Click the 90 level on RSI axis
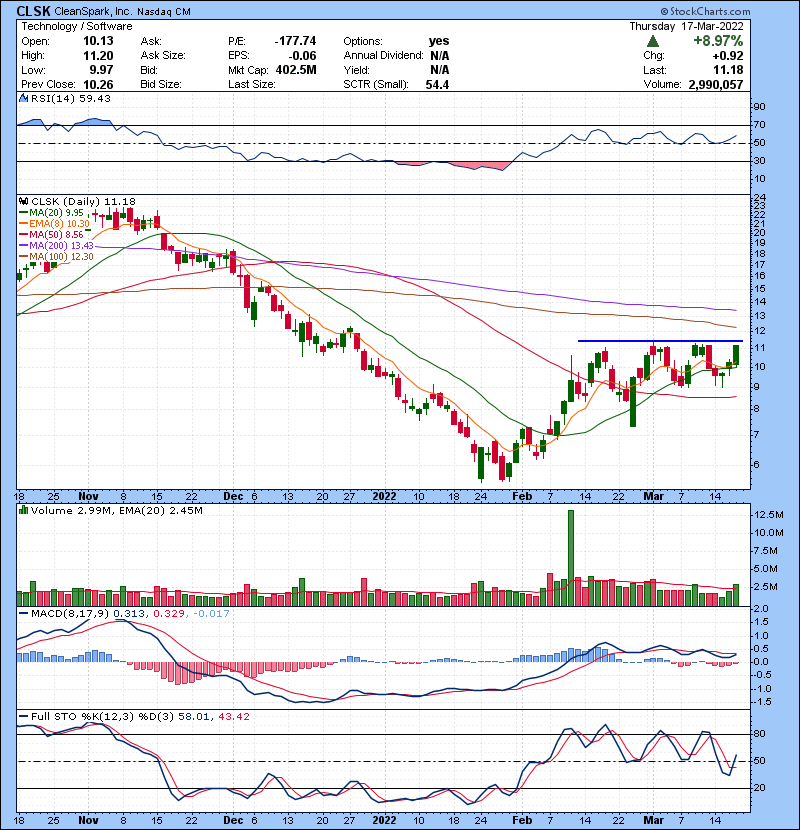This screenshot has height=830, width=800. [x=760, y=107]
